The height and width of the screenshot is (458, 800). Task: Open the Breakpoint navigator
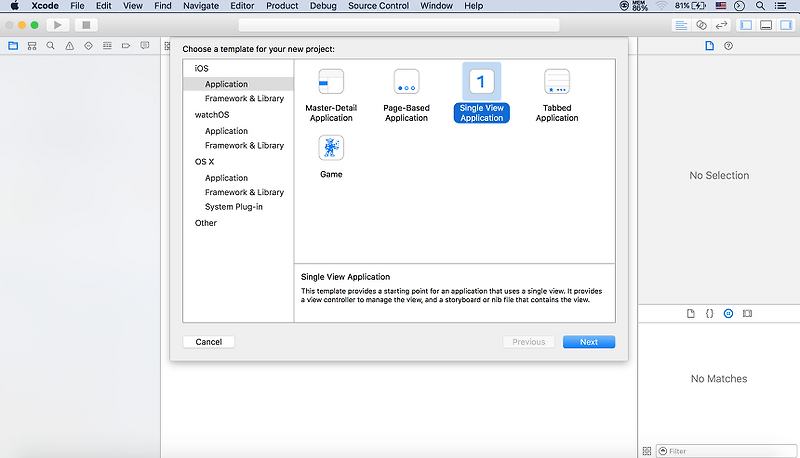pyautogui.click(x=126, y=46)
